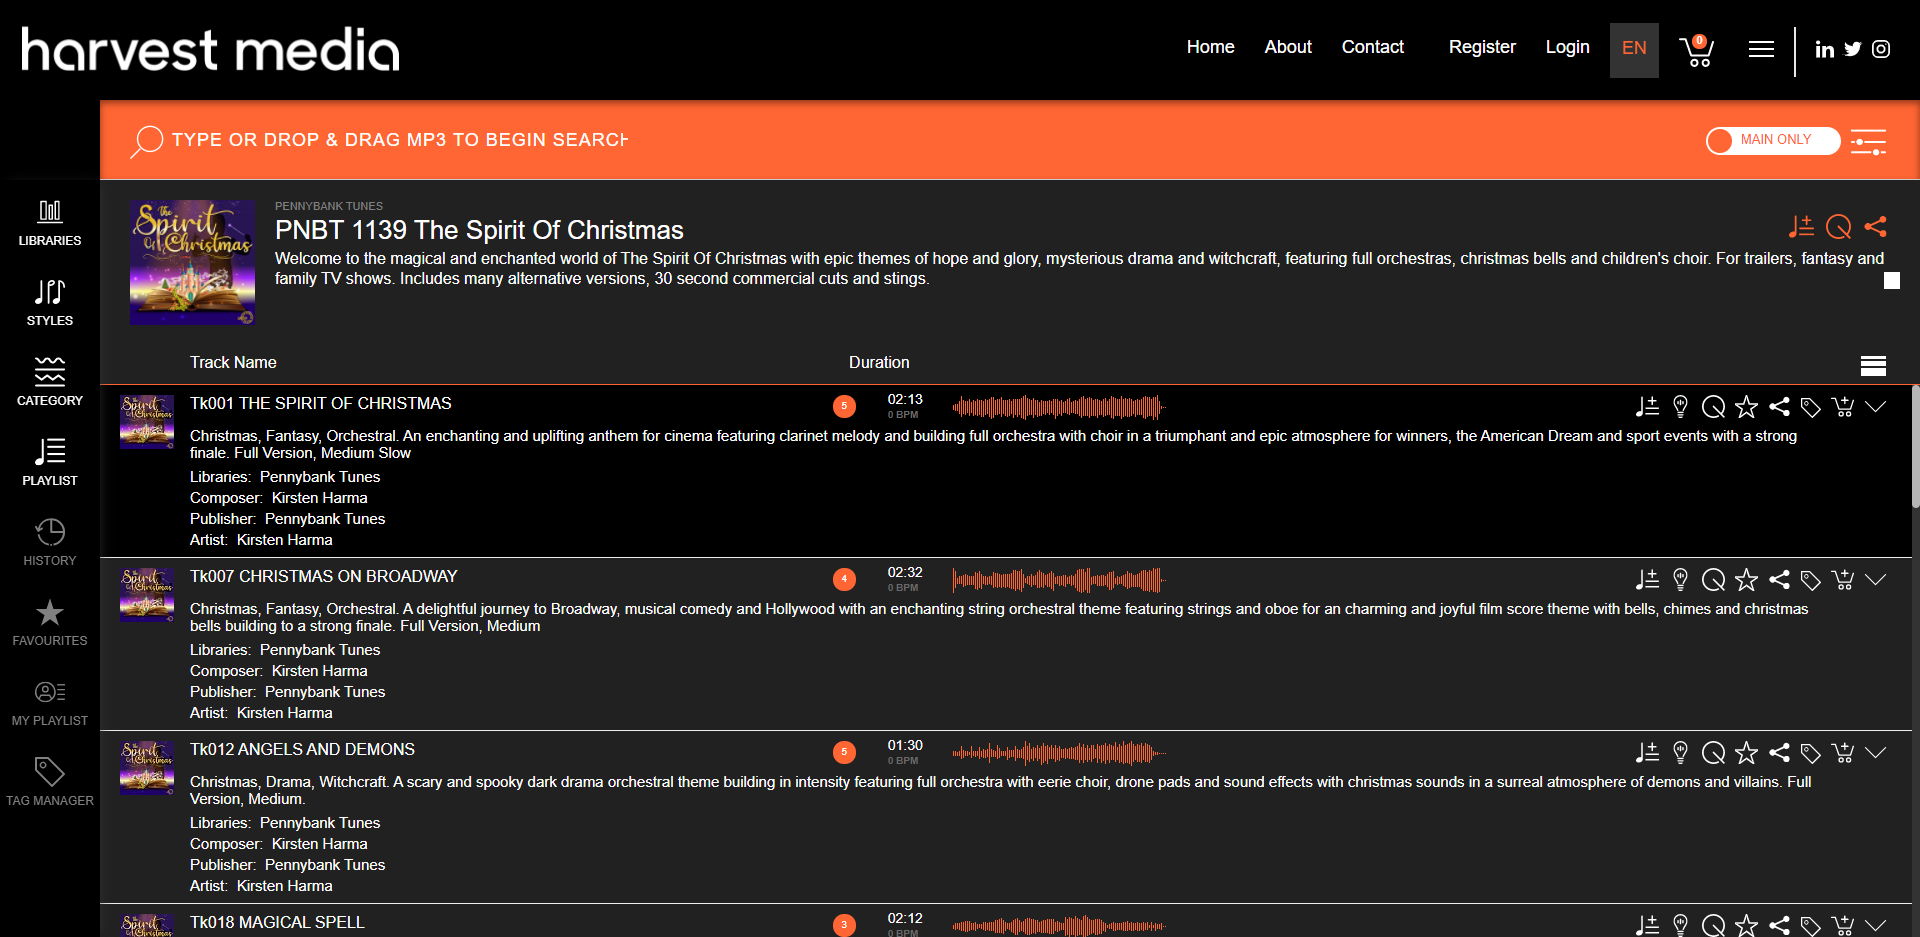
Task: Click the harvest media logo
Action: 210,49
